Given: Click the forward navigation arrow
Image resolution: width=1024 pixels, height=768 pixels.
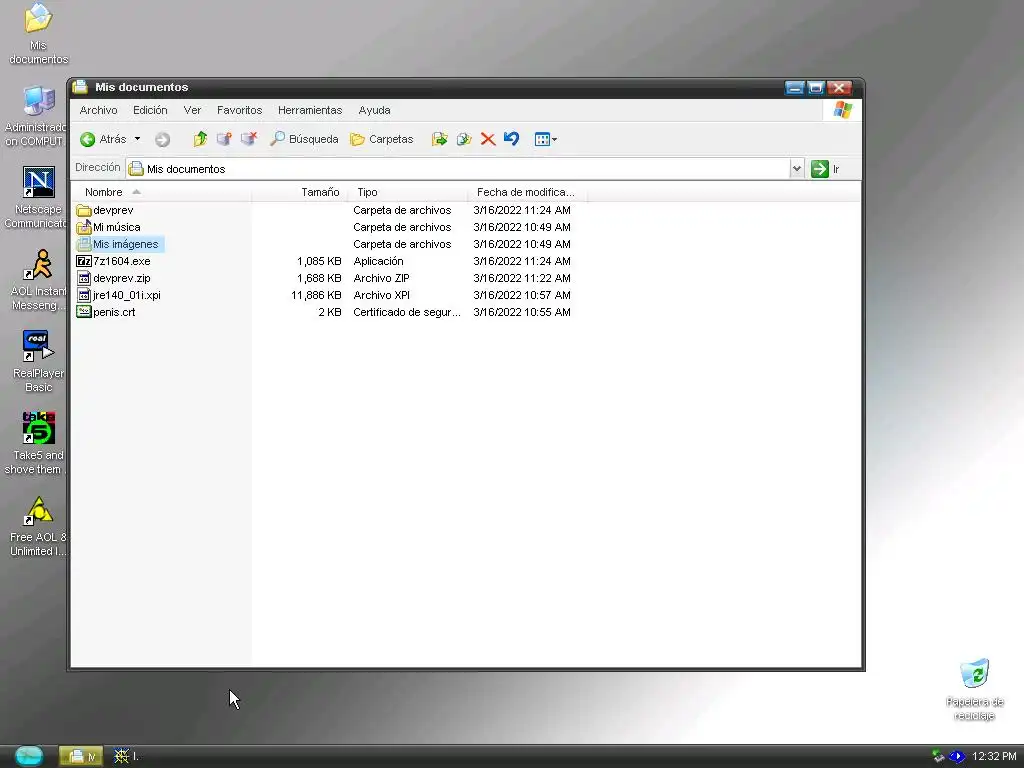Looking at the screenshot, I should click(x=163, y=139).
